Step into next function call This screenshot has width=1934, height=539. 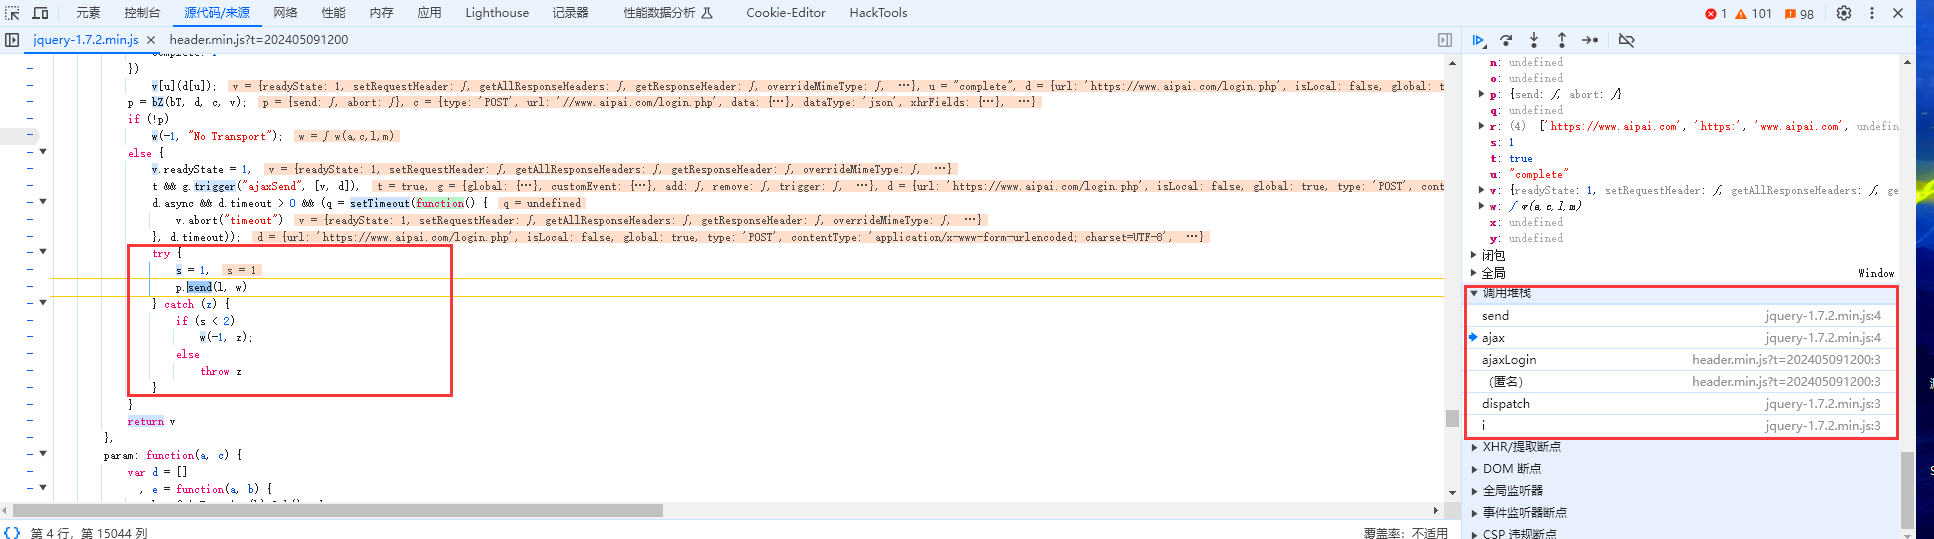1534,40
